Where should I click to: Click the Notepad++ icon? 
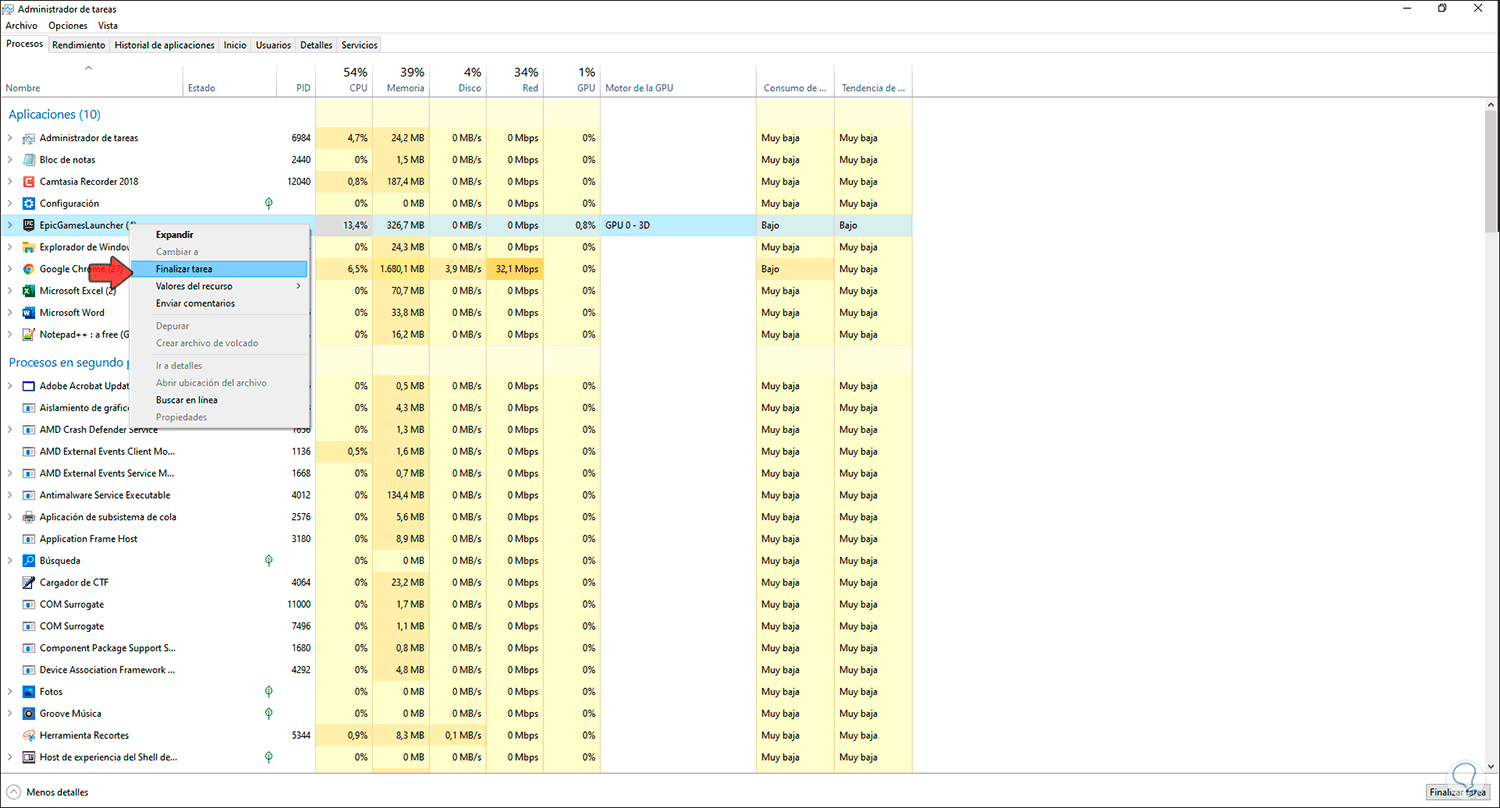tap(28, 335)
